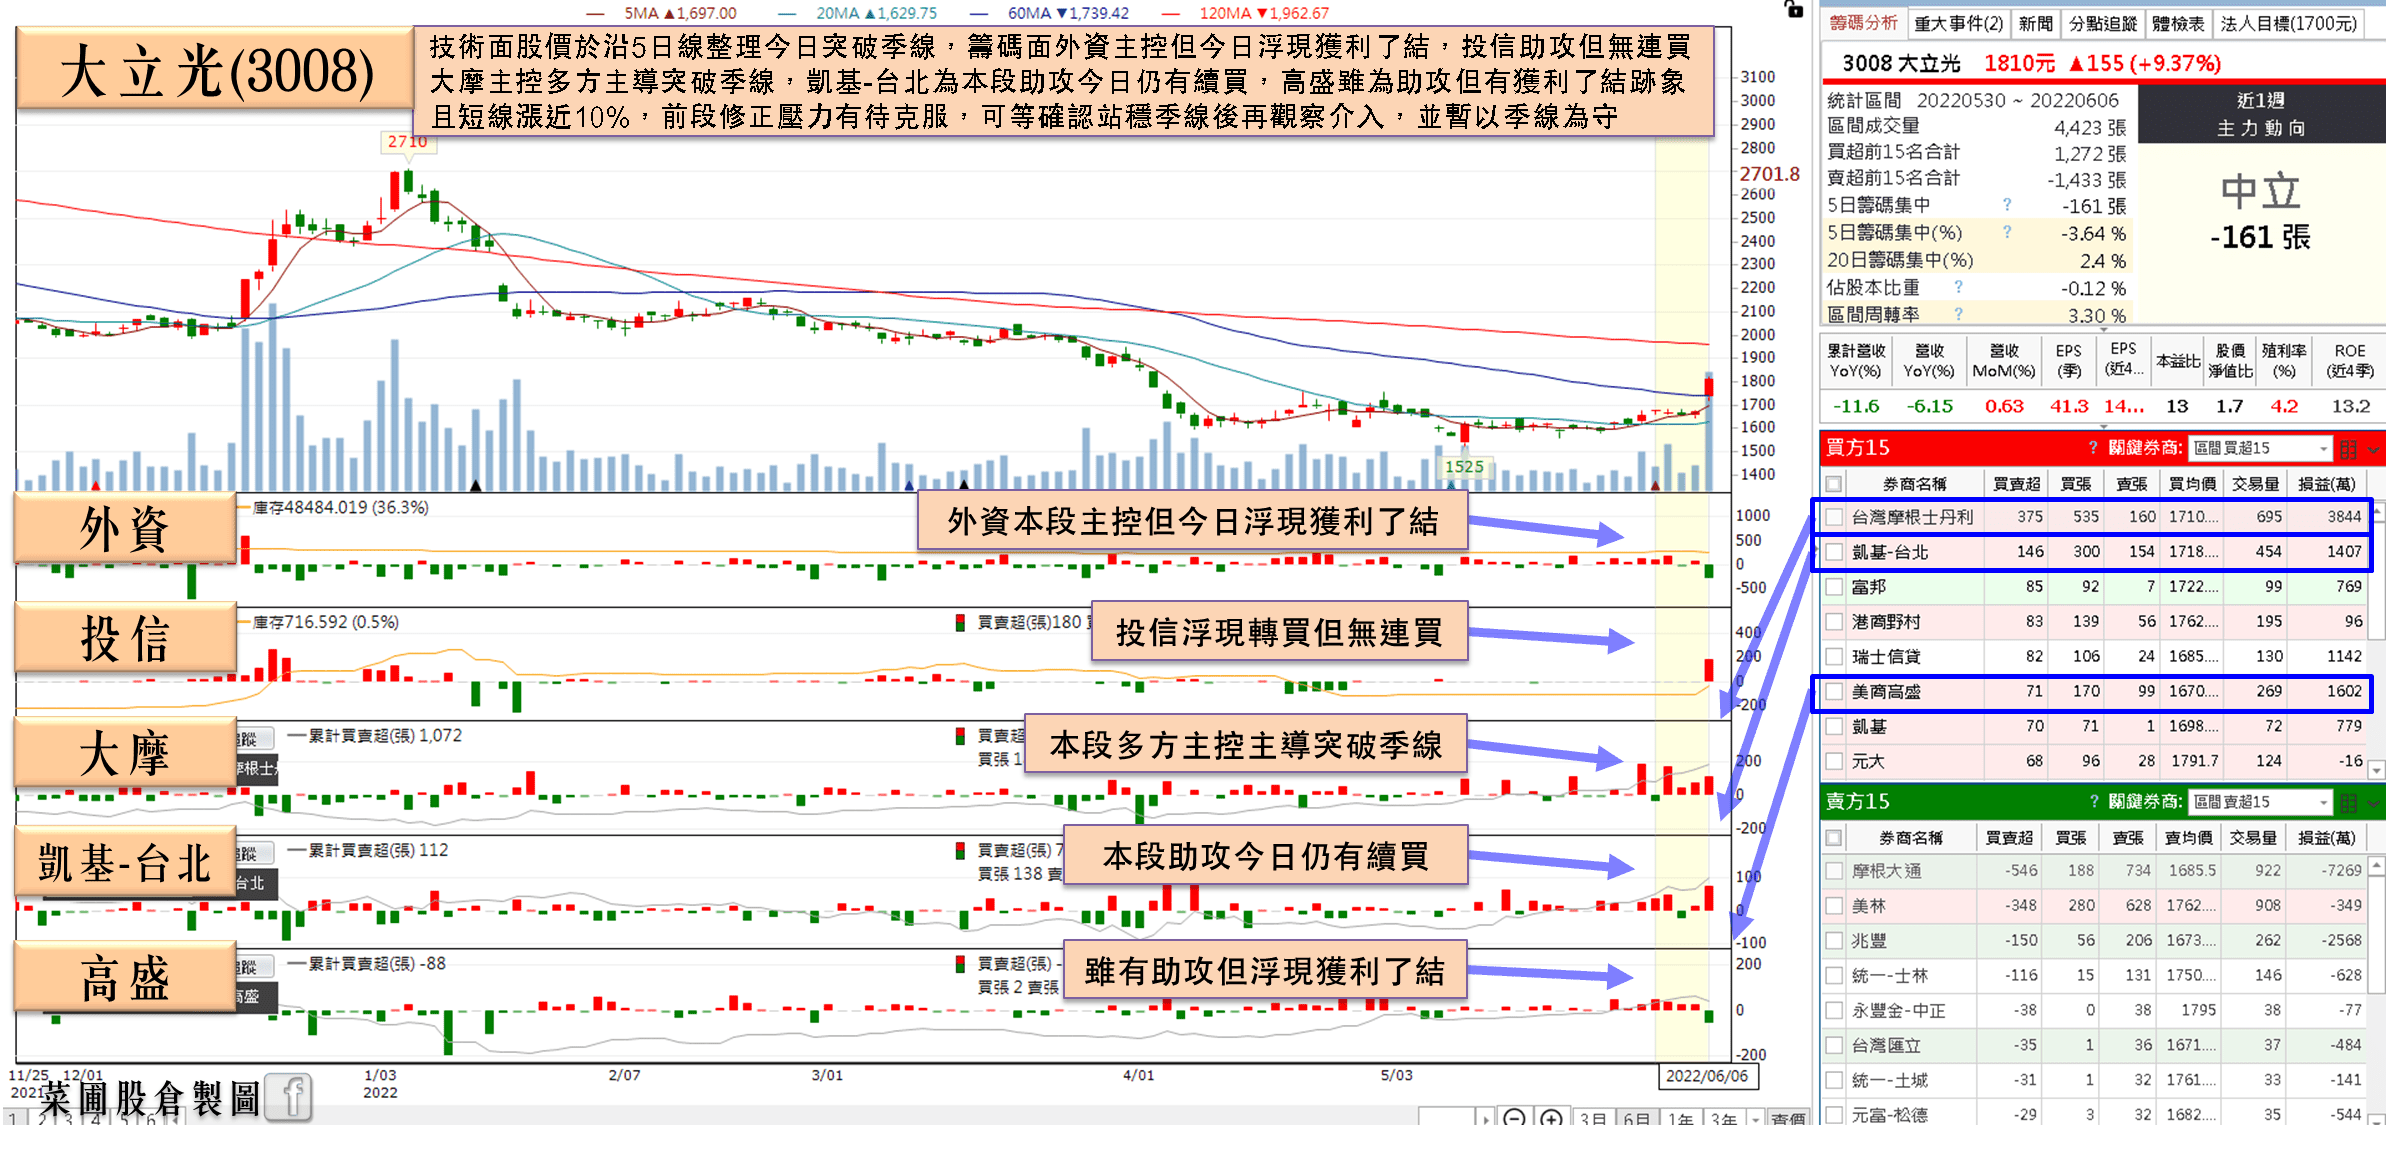Viewport: 2386px width, 1152px height.
Task: Open the 區間賣超15 key broker dropdown
Action: (2260, 802)
